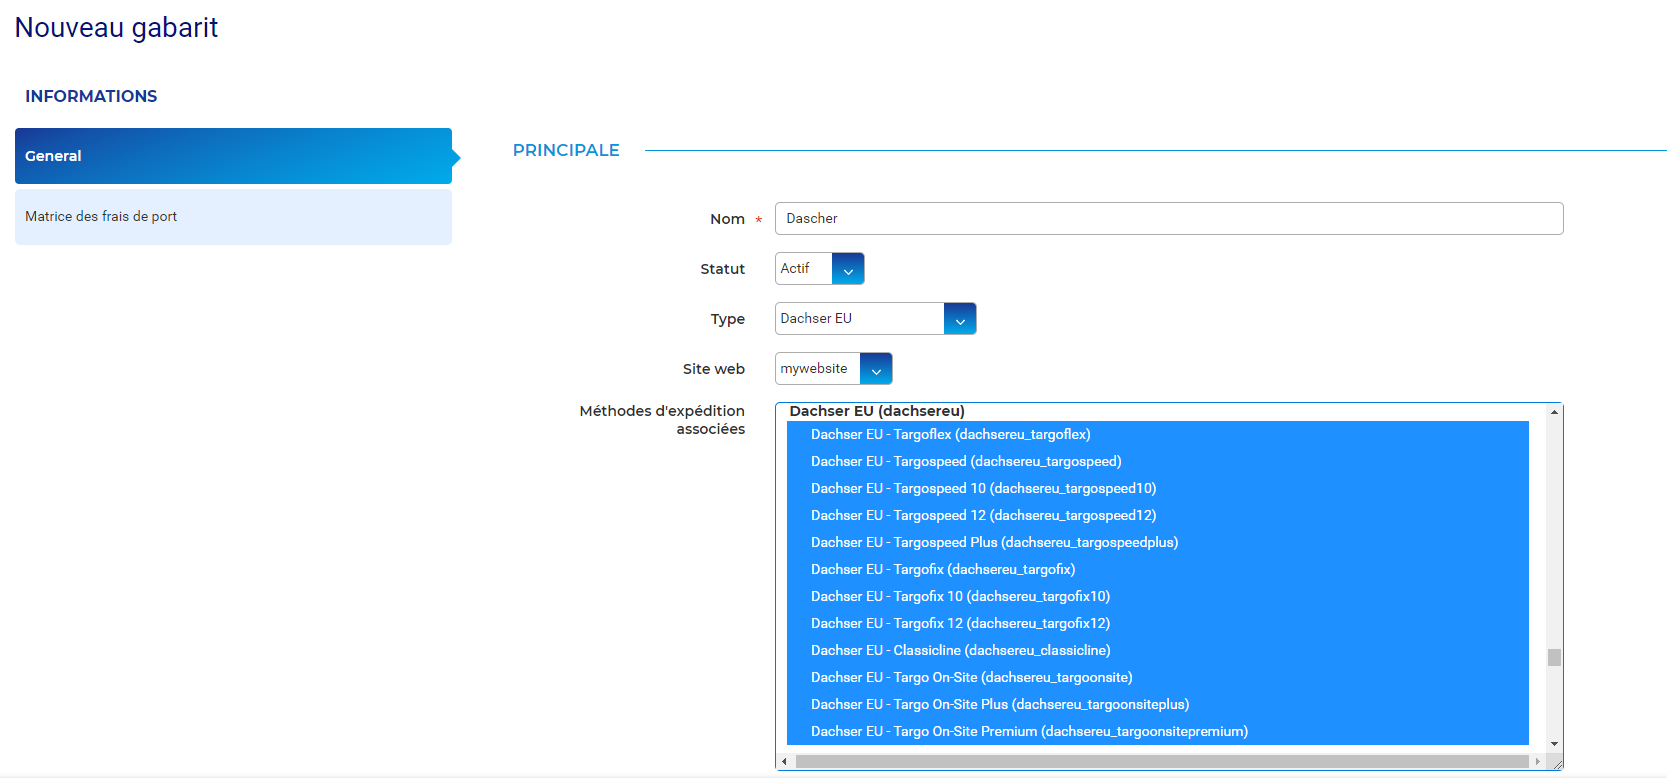
Task: Click the list resize grip corner
Action: pyautogui.click(x=1557, y=763)
